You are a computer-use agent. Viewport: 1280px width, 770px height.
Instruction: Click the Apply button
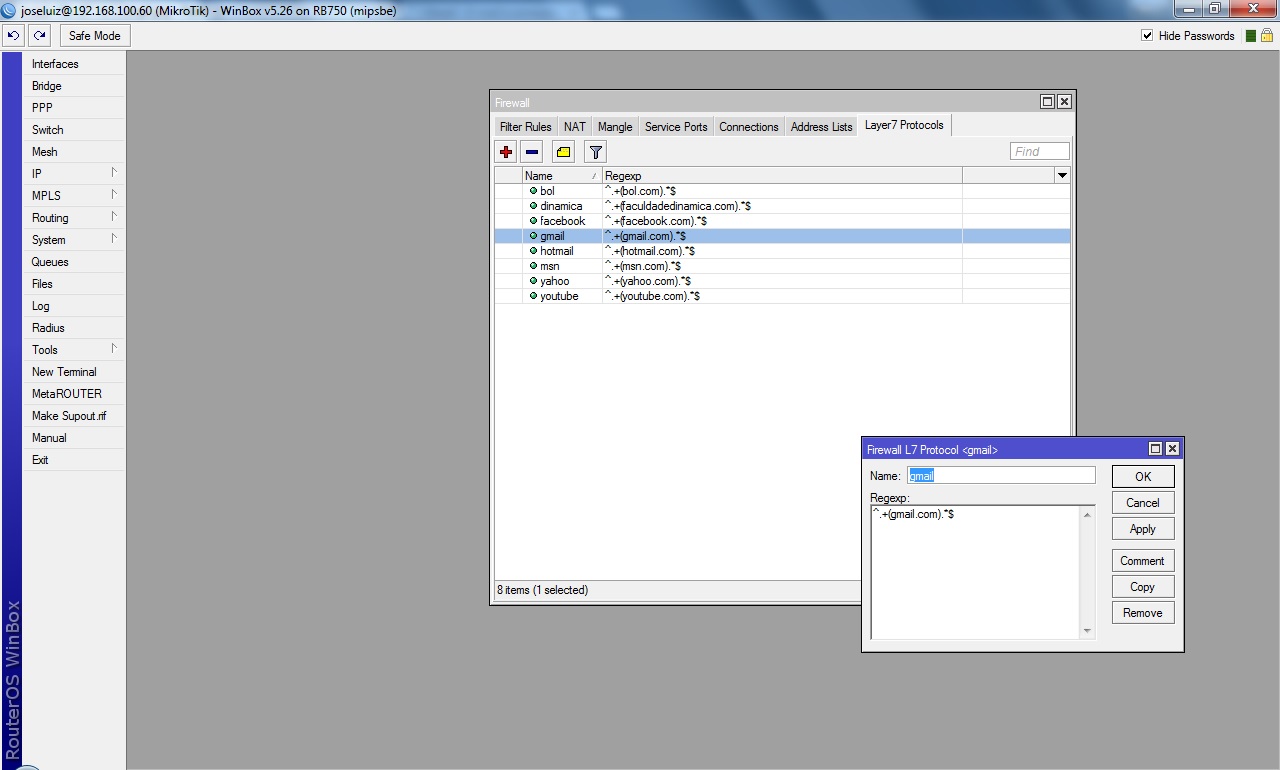[1143, 529]
